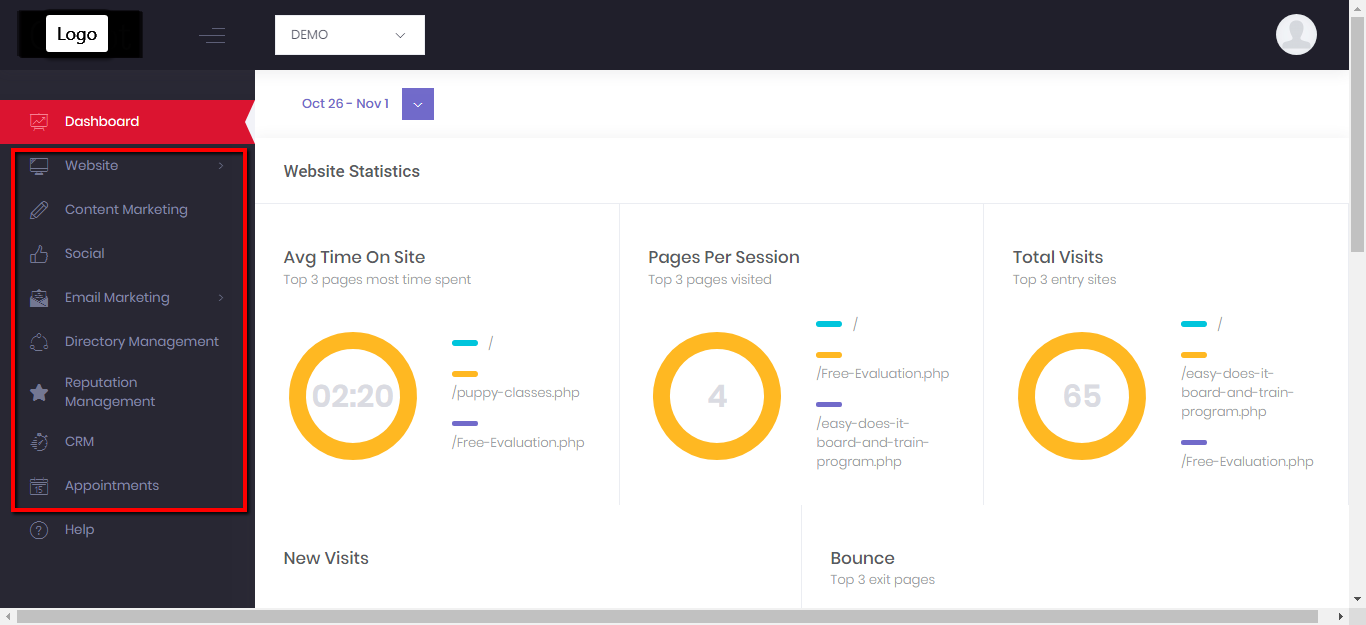Image resolution: width=1366 pixels, height=625 pixels.
Task: Click the Email Marketing envelope icon
Action: click(x=39, y=298)
